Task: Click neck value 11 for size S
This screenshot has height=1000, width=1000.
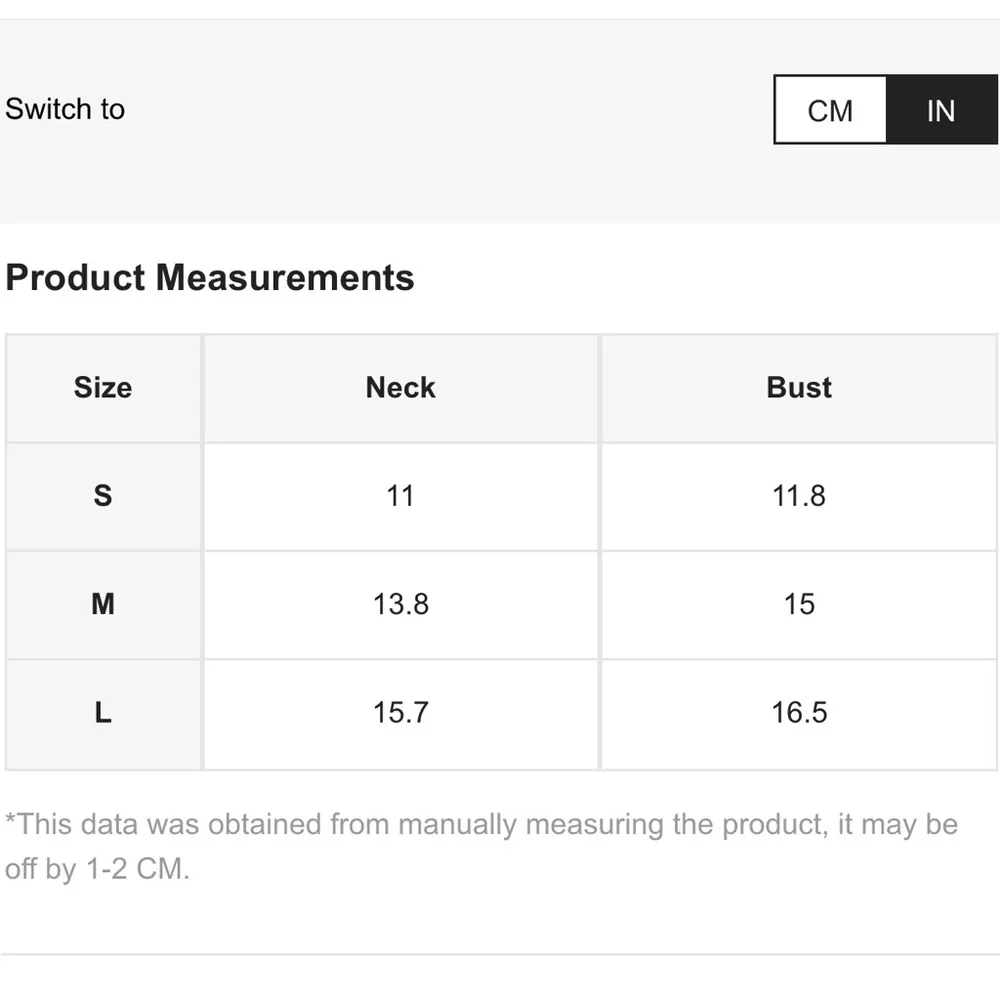Action: 401,496
